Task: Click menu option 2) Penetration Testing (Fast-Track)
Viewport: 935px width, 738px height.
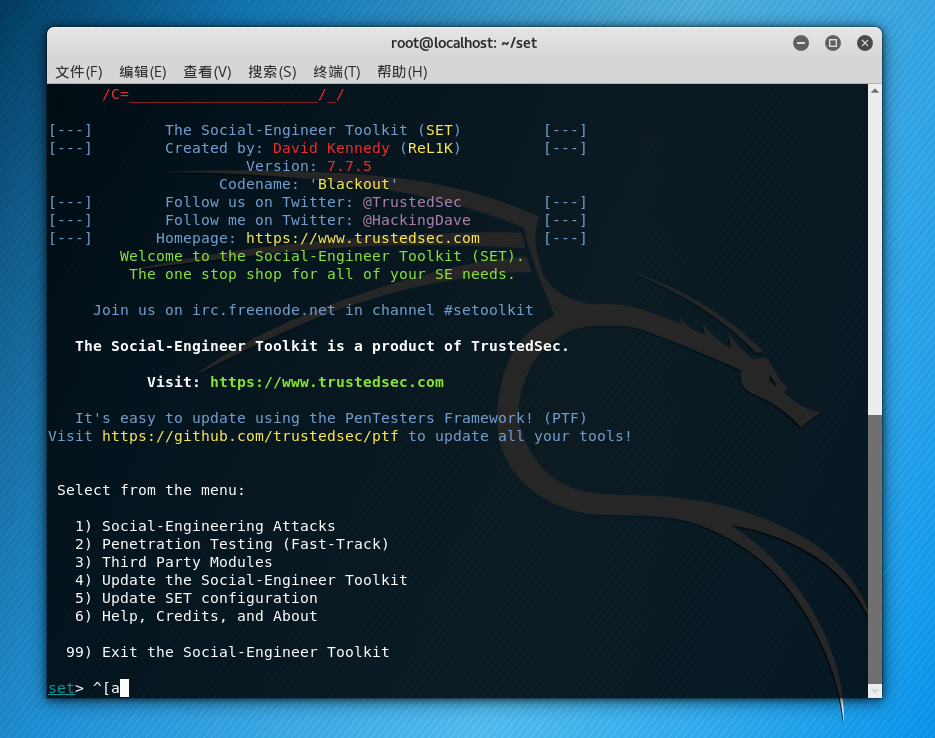Action: click(232, 544)
